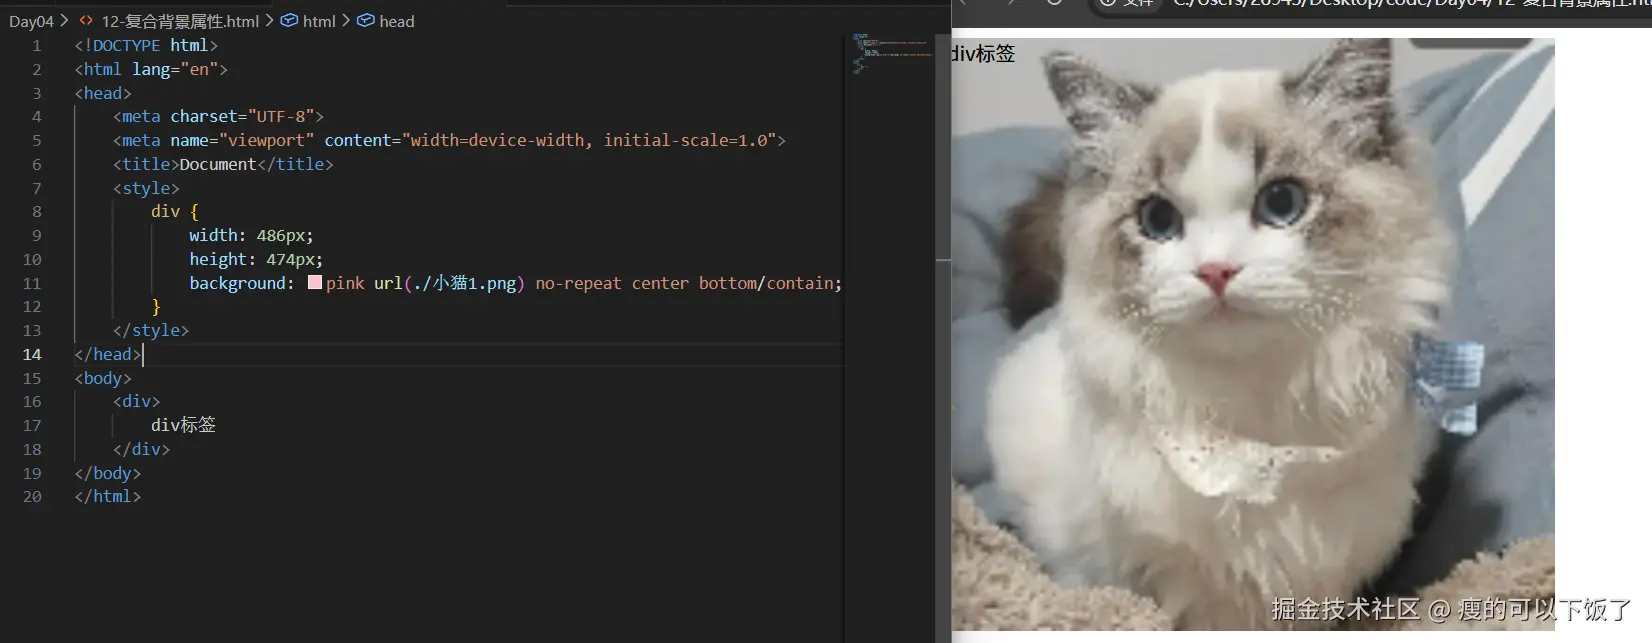Image resolution: width=1652 pixels, height=643 pixels.
Task: Click the "Document" title text
Action: (x=218, y=165)
